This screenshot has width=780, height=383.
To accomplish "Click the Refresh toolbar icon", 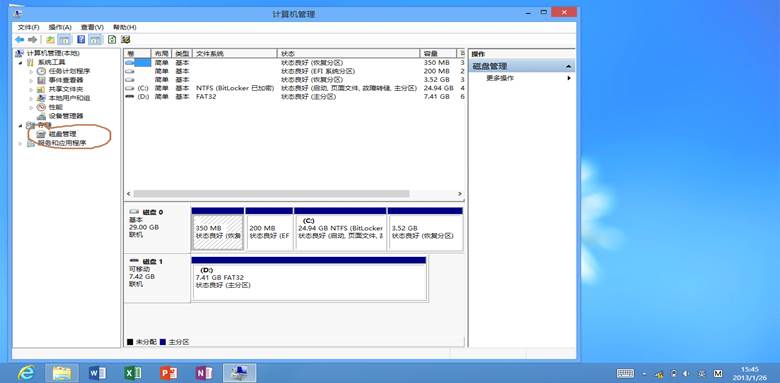I will [112, 39].
